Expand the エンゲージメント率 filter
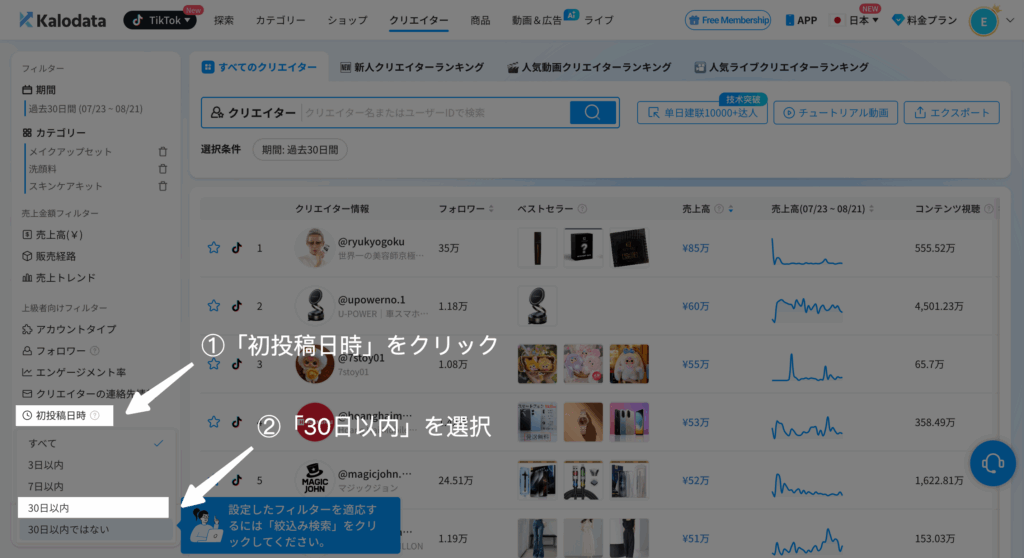Screen dimensions: 1024x558 74,372
